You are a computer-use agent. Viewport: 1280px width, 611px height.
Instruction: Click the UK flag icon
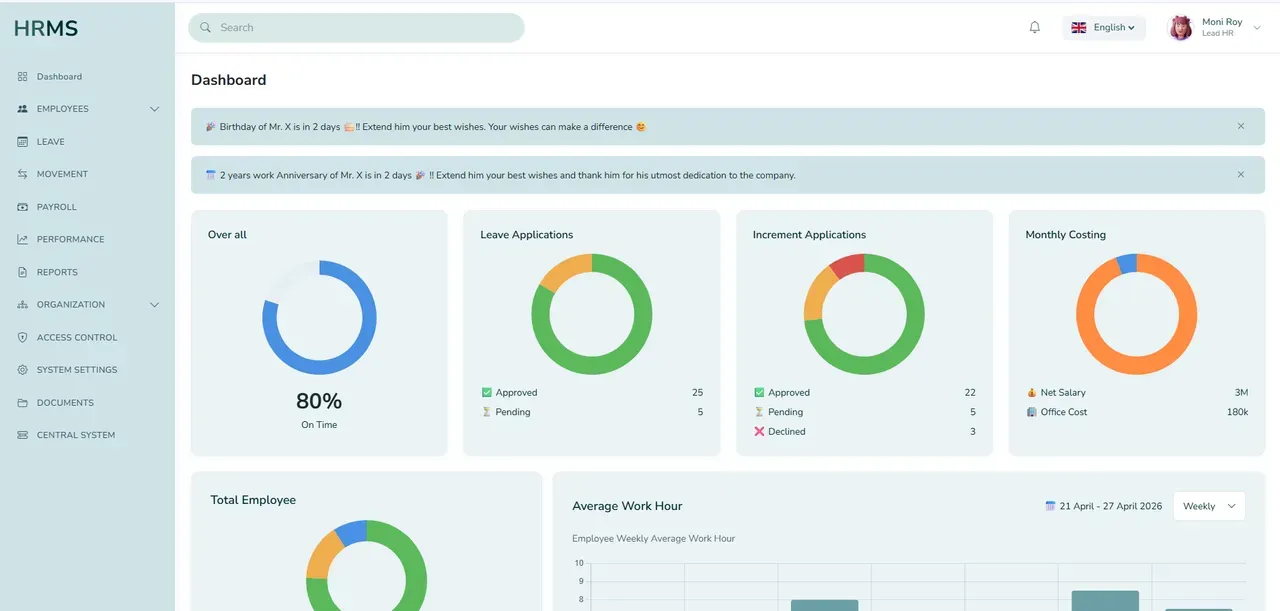[1079, 28]
